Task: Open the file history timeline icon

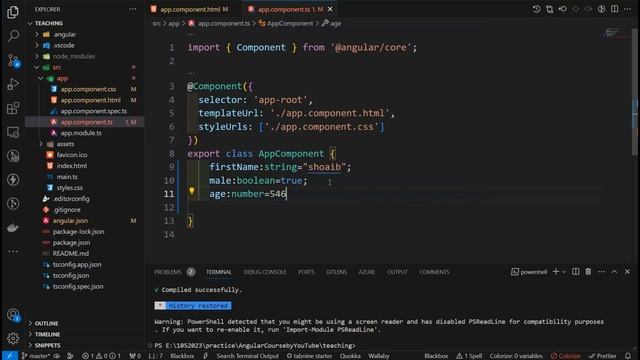Action: point(536,9)
